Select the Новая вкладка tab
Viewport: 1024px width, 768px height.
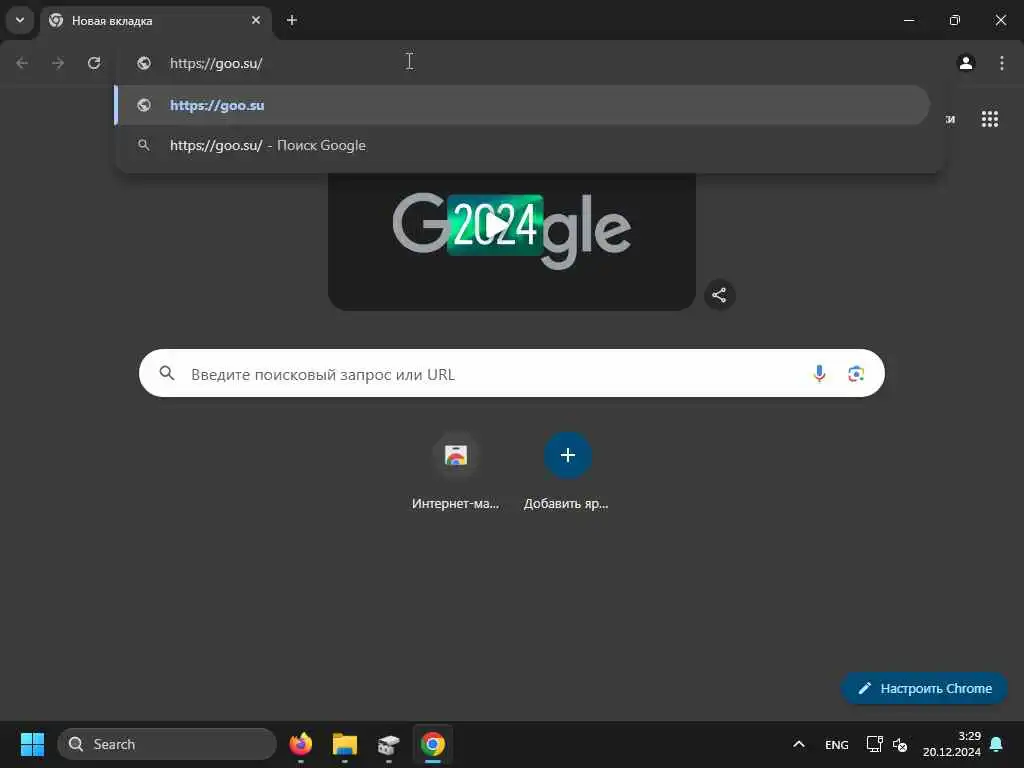[155, 21]
